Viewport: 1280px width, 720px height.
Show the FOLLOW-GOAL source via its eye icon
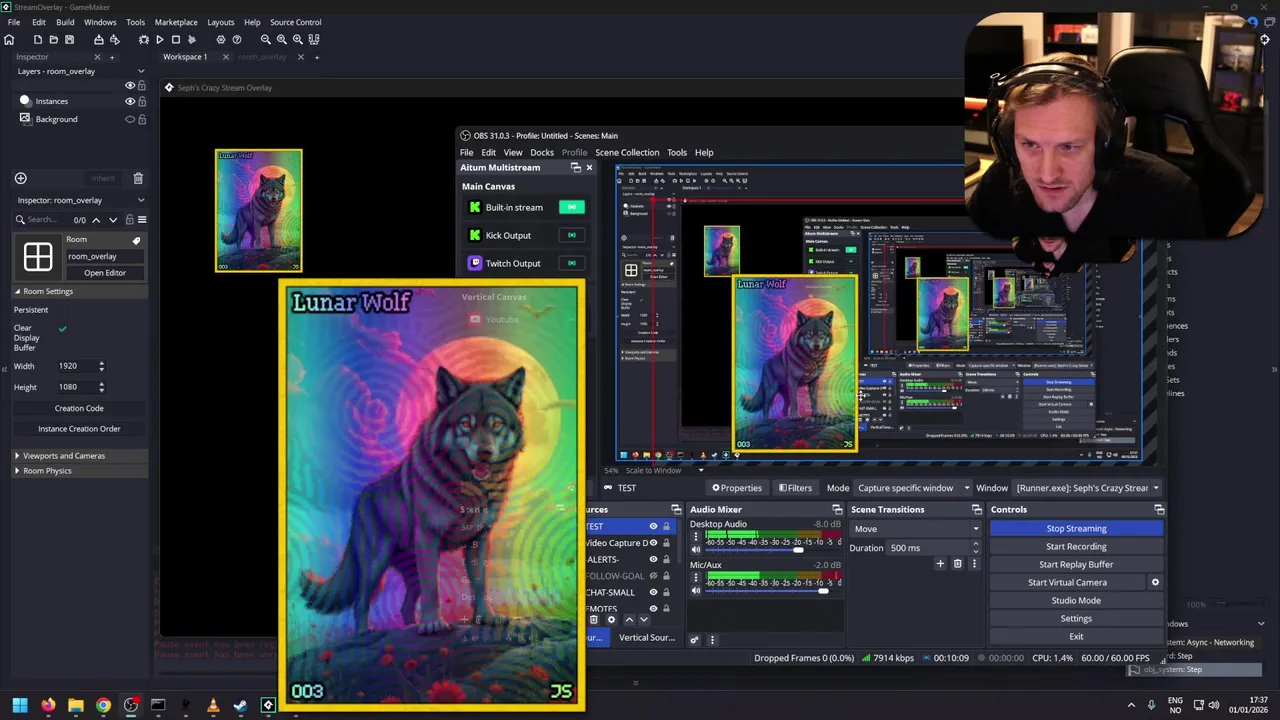tap(653, 575)
